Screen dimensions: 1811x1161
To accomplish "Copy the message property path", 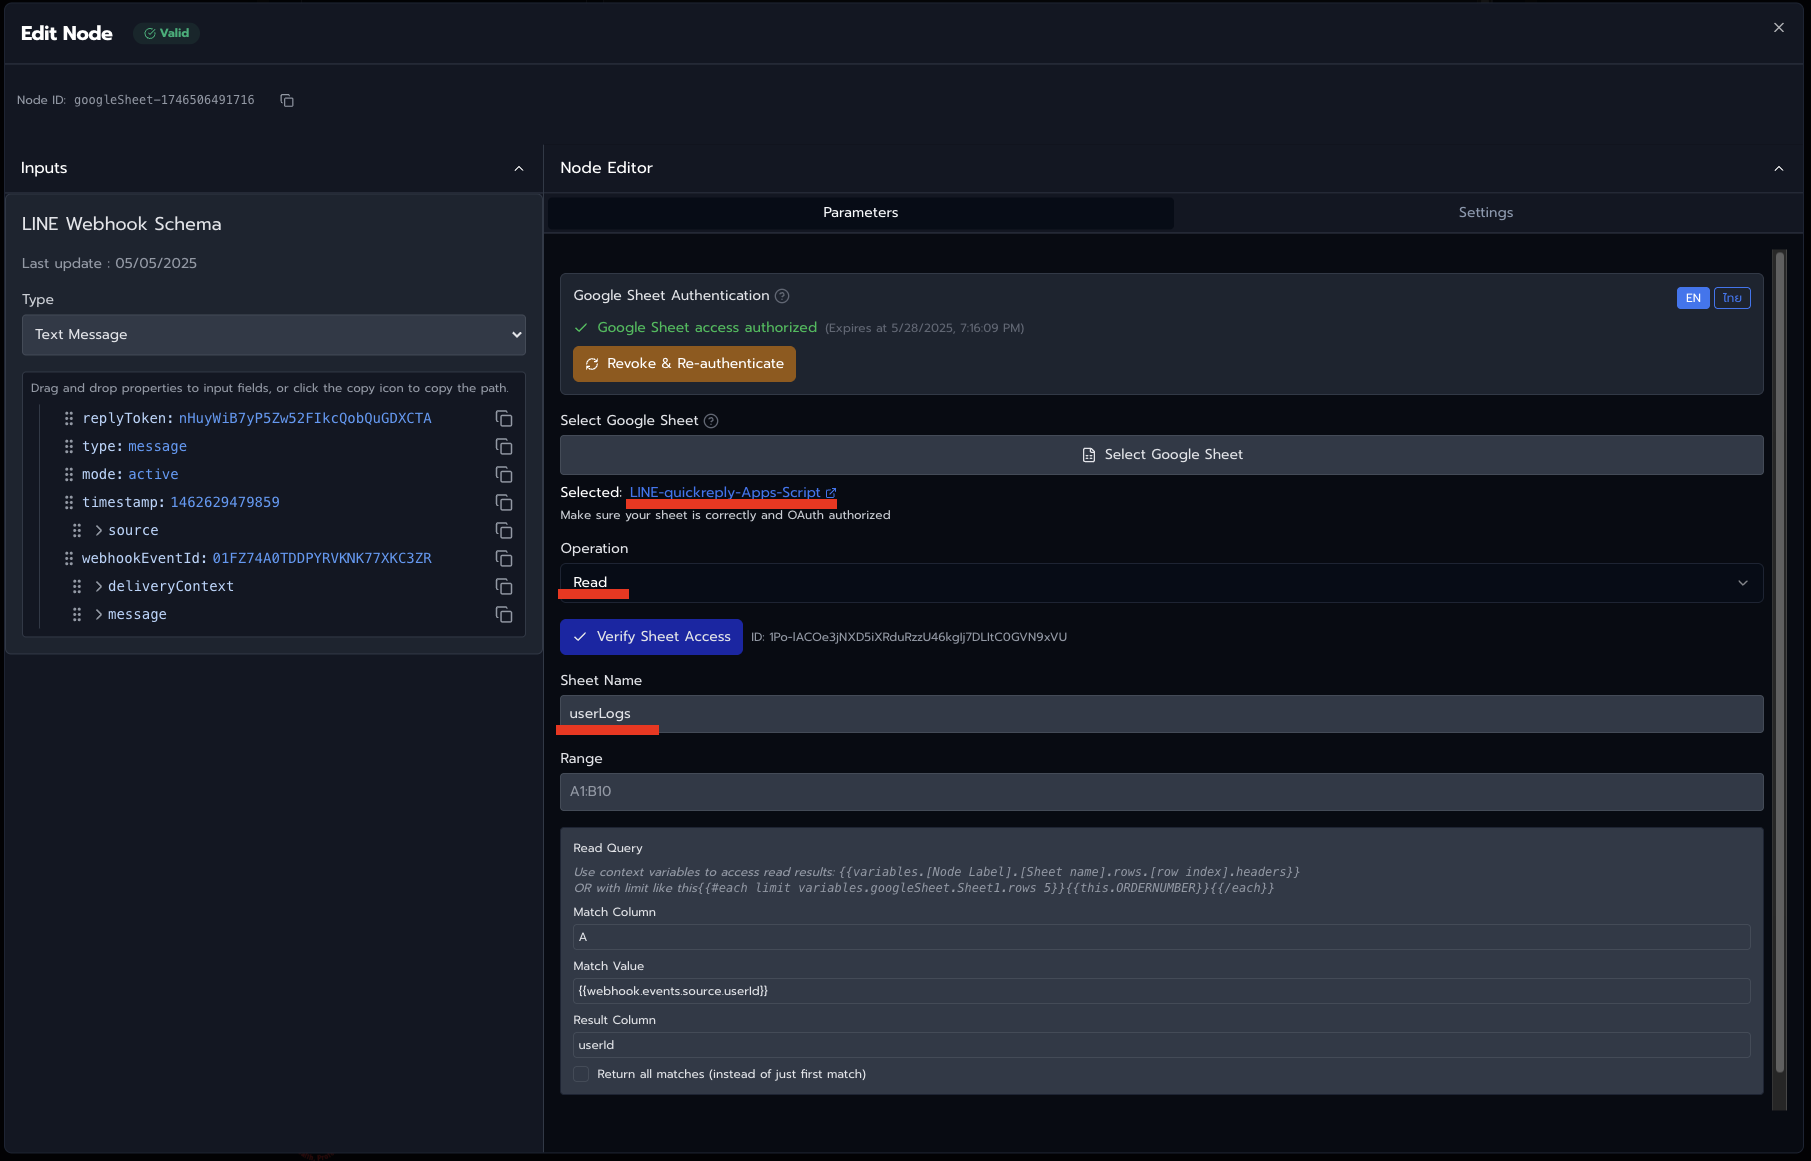I will [504, 615].
